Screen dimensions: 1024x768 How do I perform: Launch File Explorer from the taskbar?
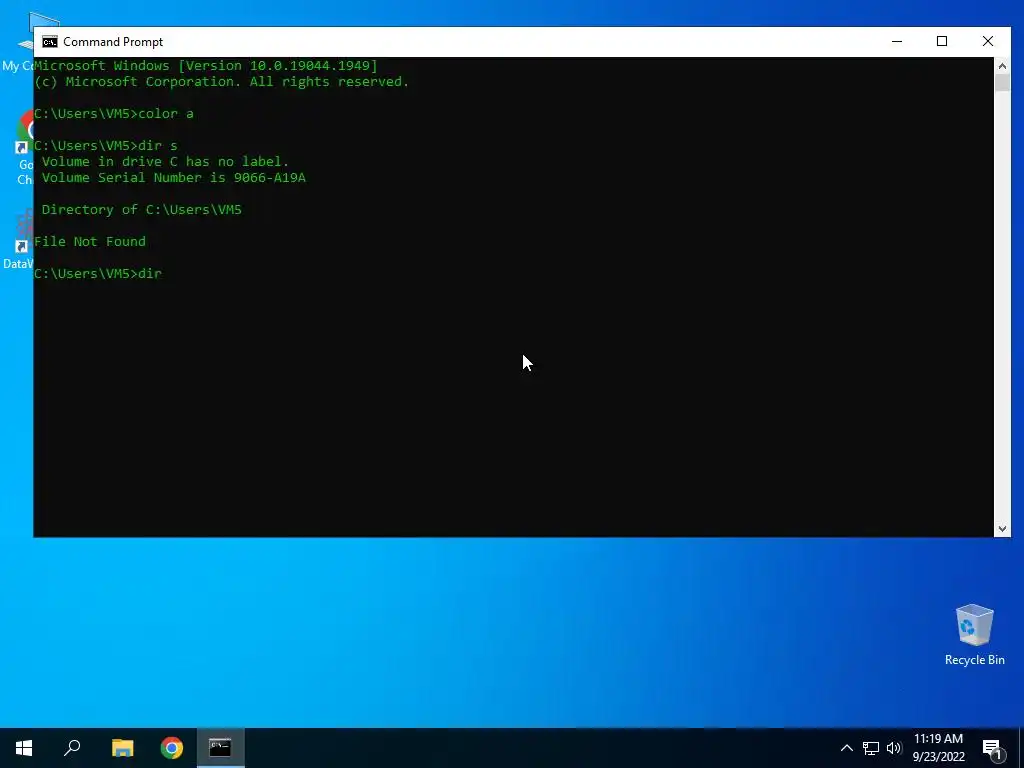[122, 748]
